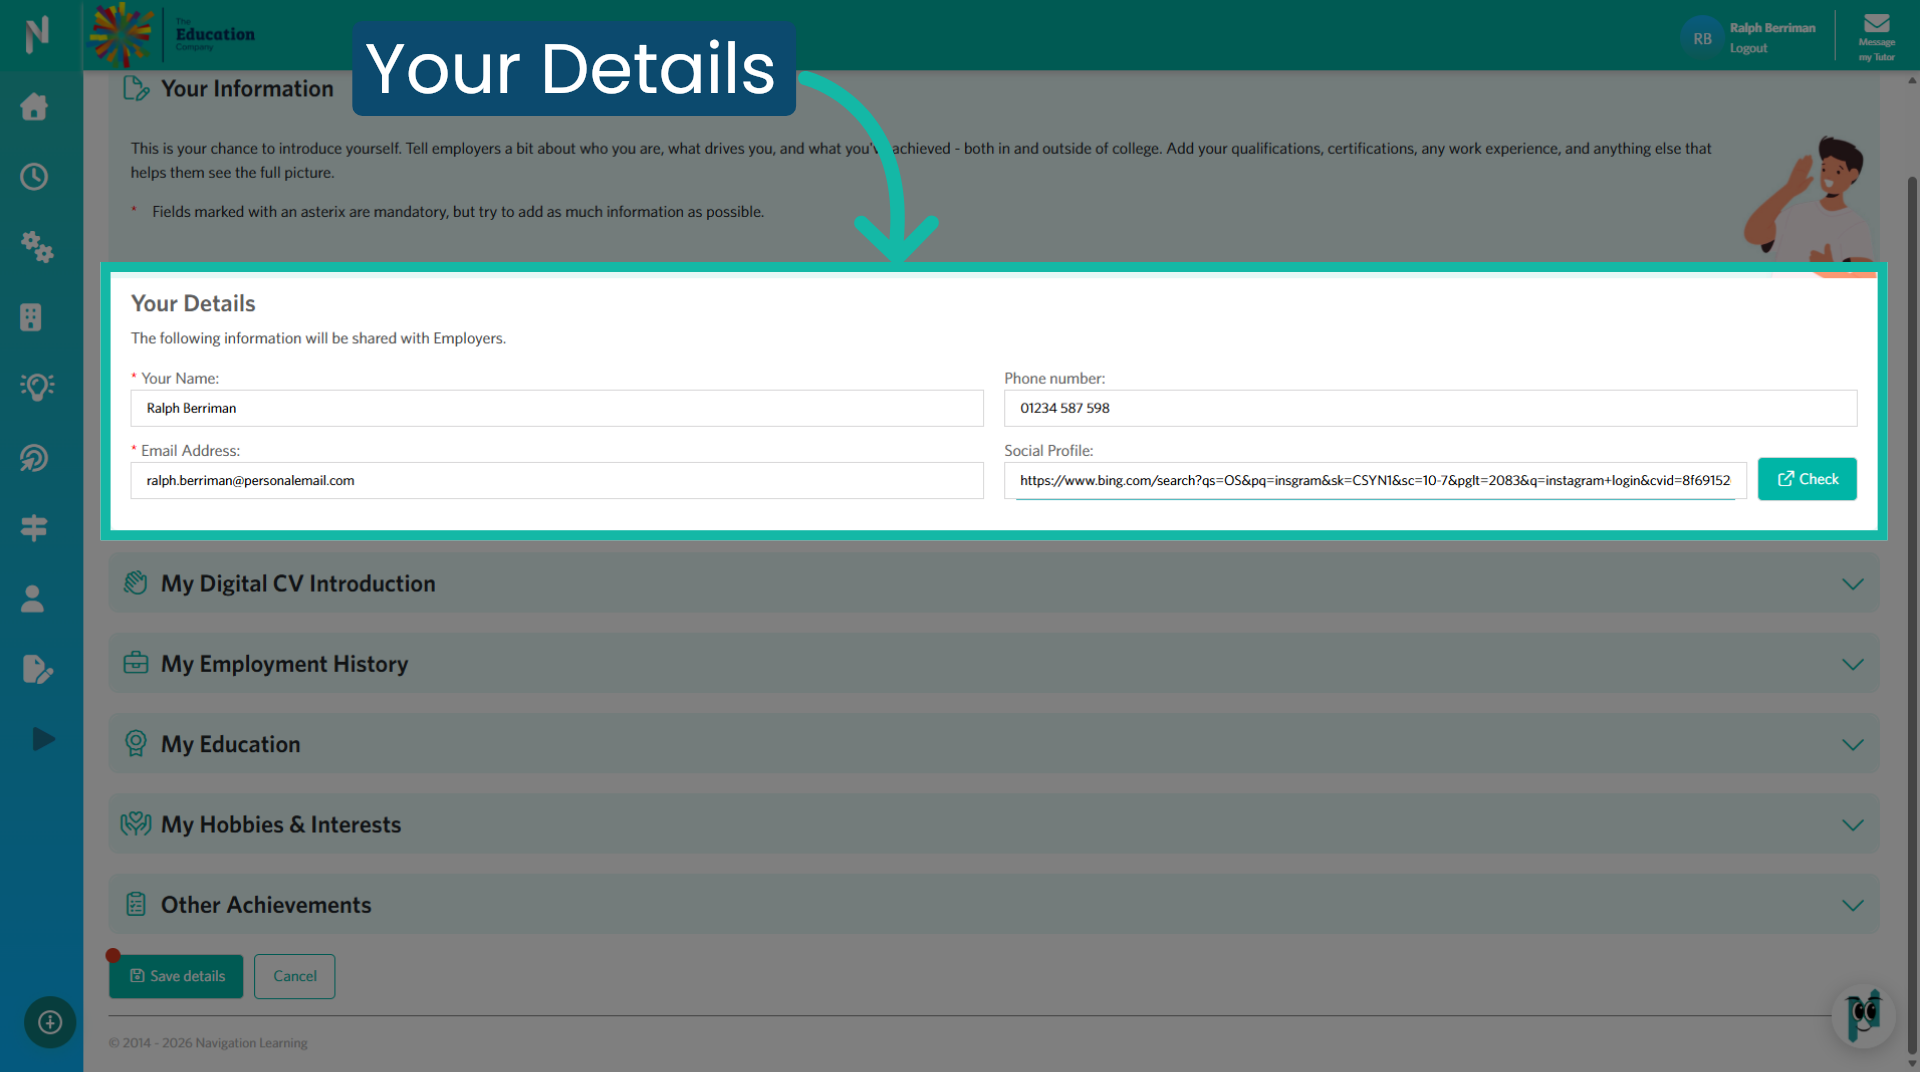Click the circular plus icon in sidebar
This screenshot has width=1920, height=1072.
[50, 1022]
